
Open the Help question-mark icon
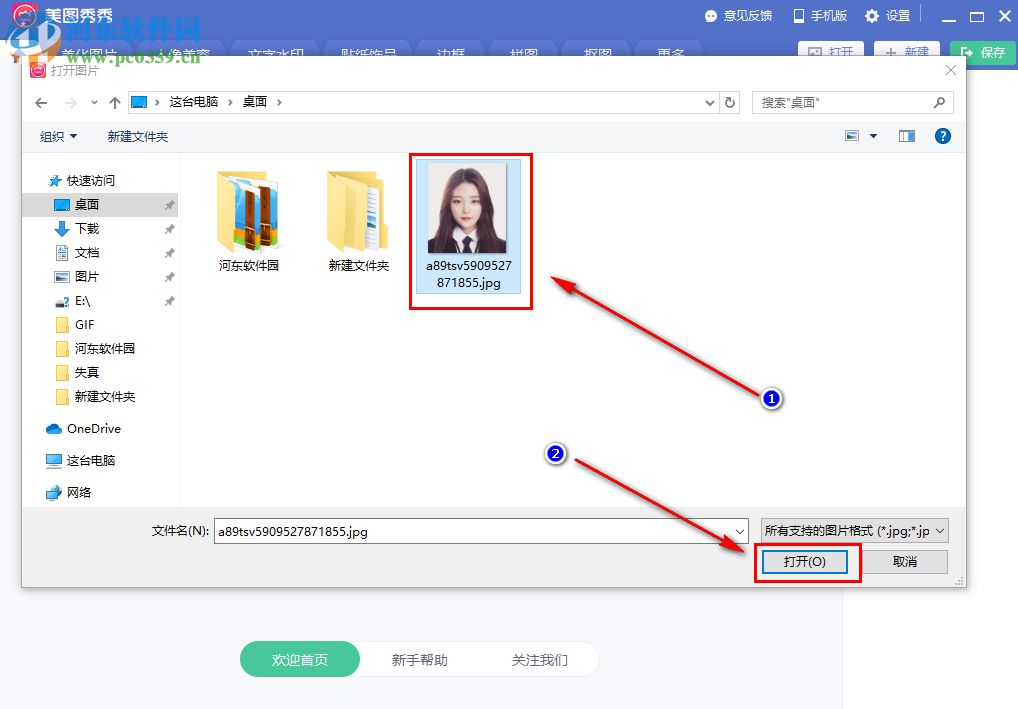pyautogui.click(x=942, y=135)
